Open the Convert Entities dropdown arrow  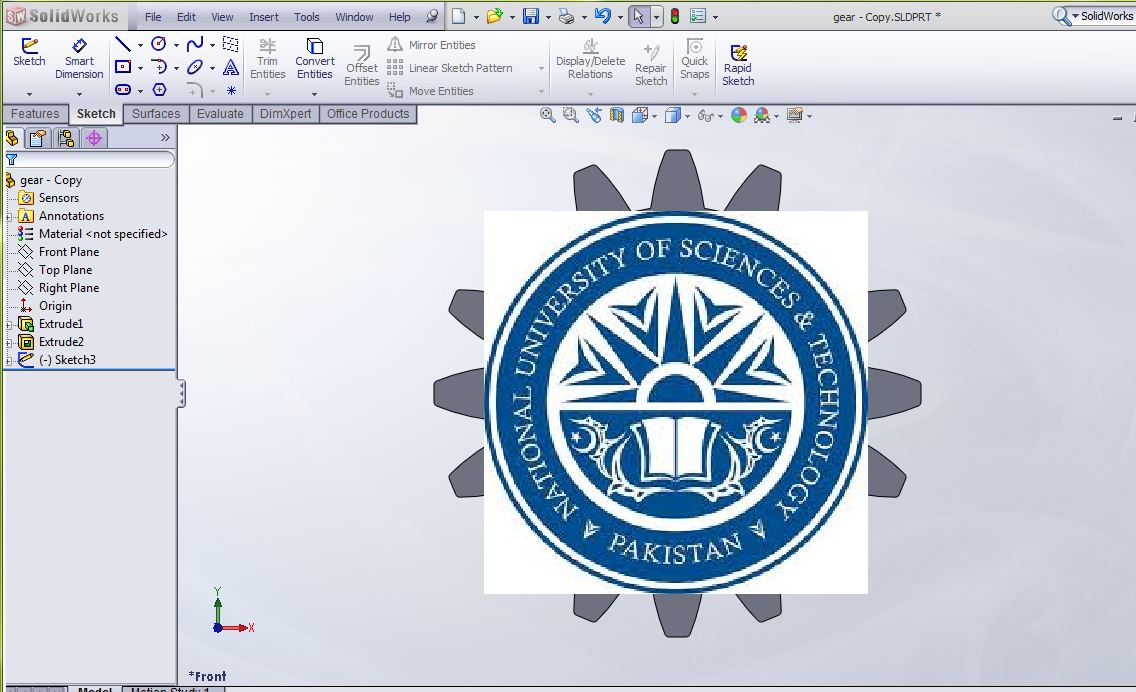[314, 93]
